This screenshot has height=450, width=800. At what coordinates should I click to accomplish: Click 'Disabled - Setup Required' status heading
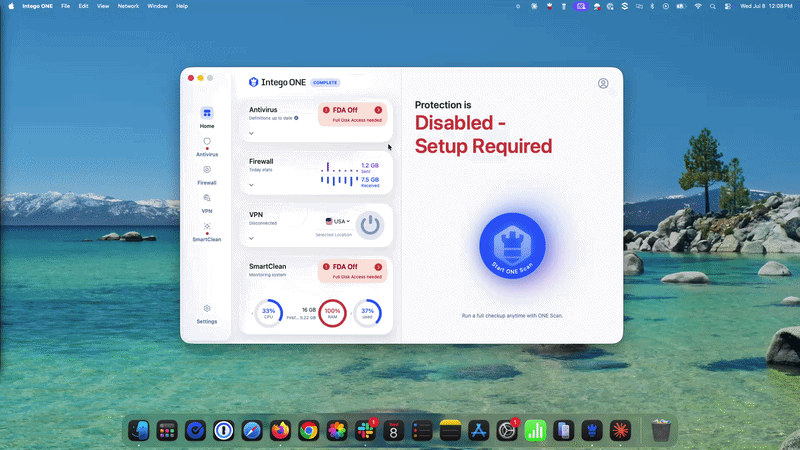click(483, 134)
